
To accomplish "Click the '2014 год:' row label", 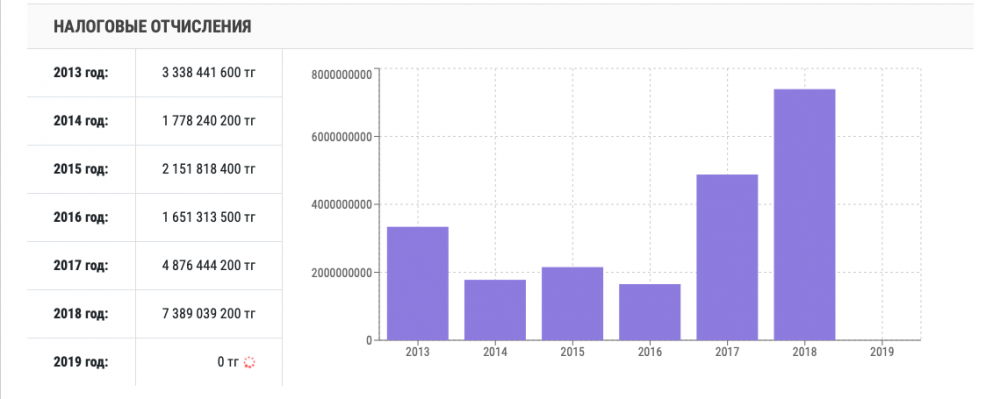I will pyautogui.click(x=81, y=121).
